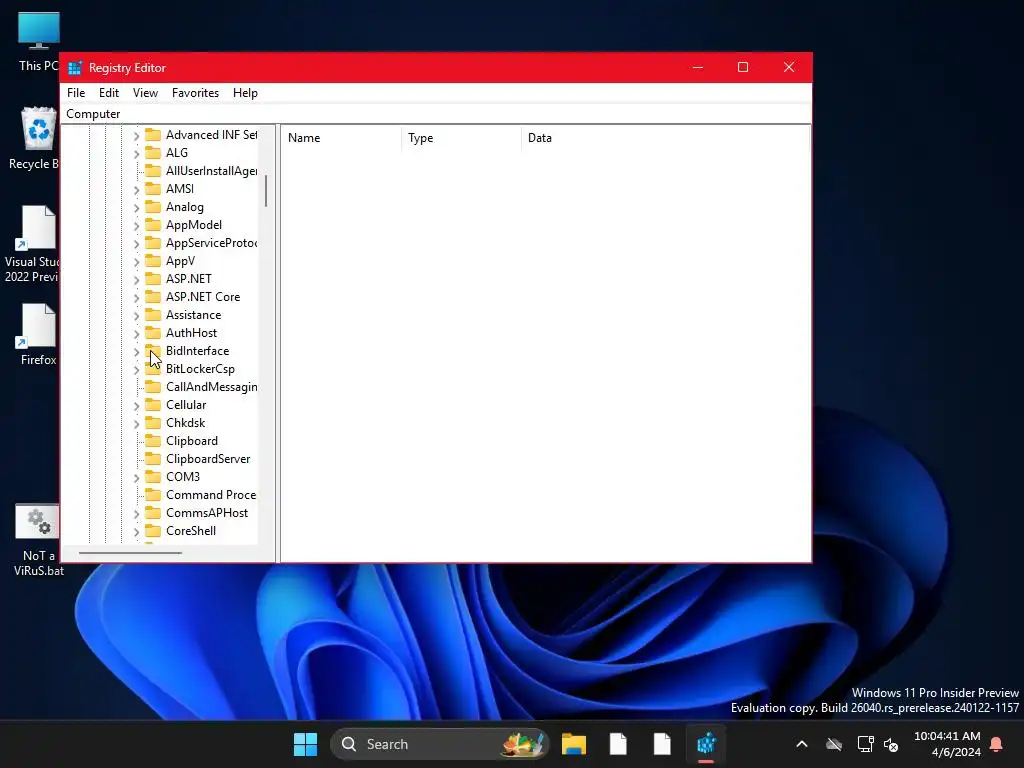Expand the CoreShell key

tap(136, 532)
